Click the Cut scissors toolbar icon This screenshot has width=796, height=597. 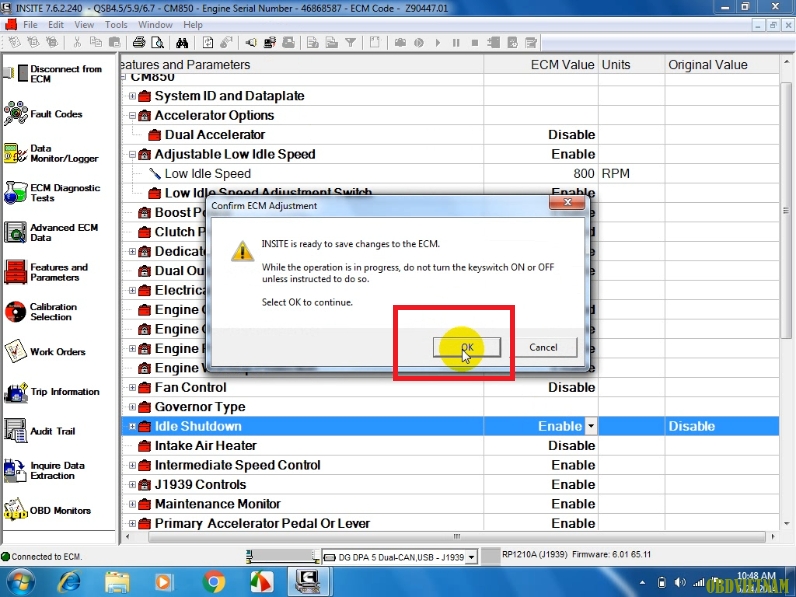77,43
